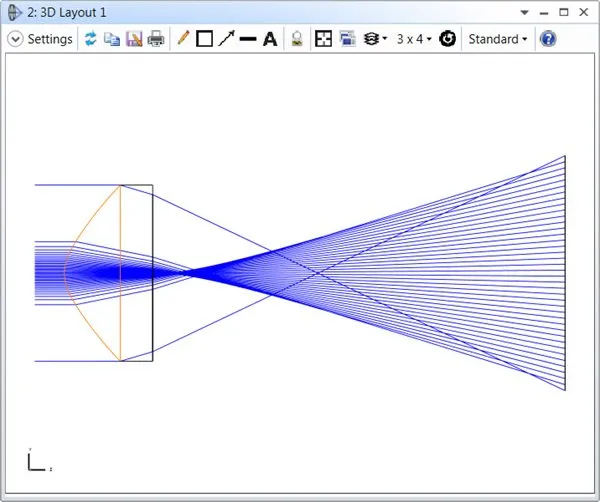The width and height of the screenshot is (600, 502).
Task: Pick the arrow annotation tool
Action: (x=226, y=39)
